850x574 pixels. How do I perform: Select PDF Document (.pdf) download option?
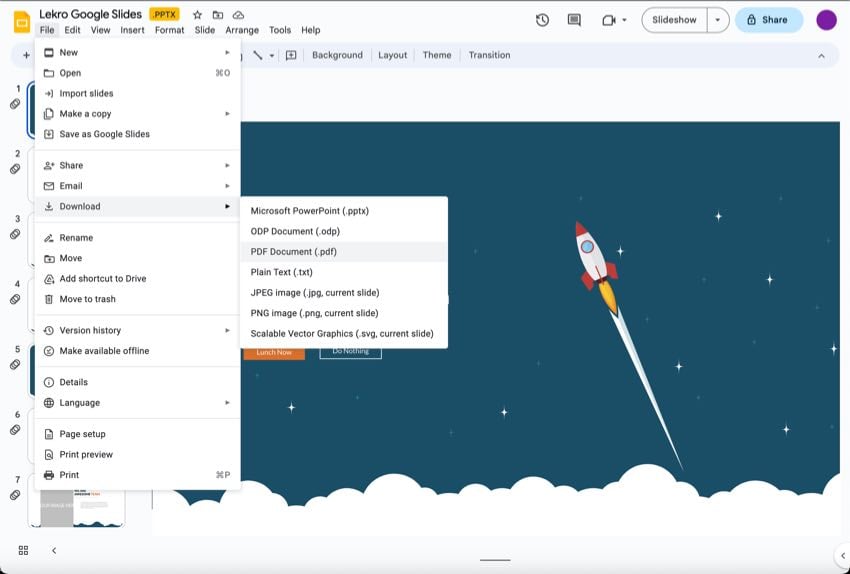(293, 252)
